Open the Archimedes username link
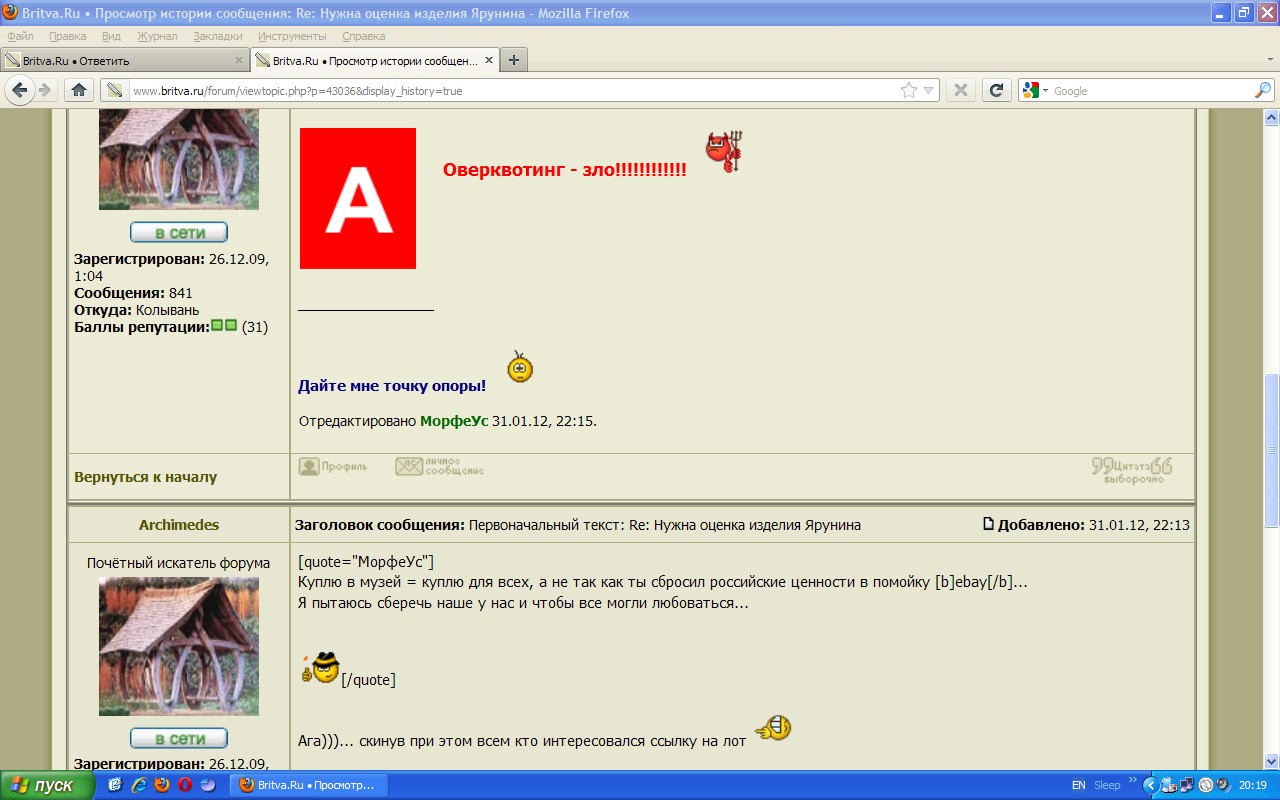 pyautogui.click(x=178, y=525)
